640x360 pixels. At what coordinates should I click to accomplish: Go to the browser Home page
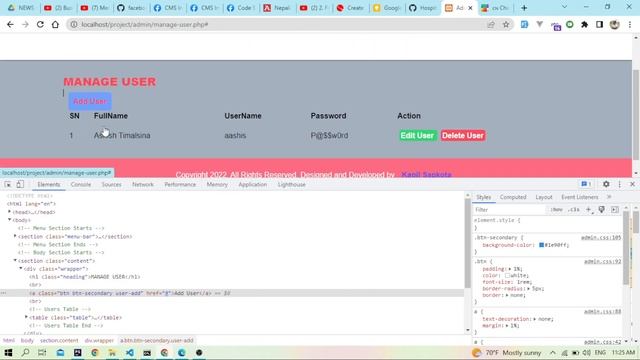pyautogui.click(x=55, y=24)
